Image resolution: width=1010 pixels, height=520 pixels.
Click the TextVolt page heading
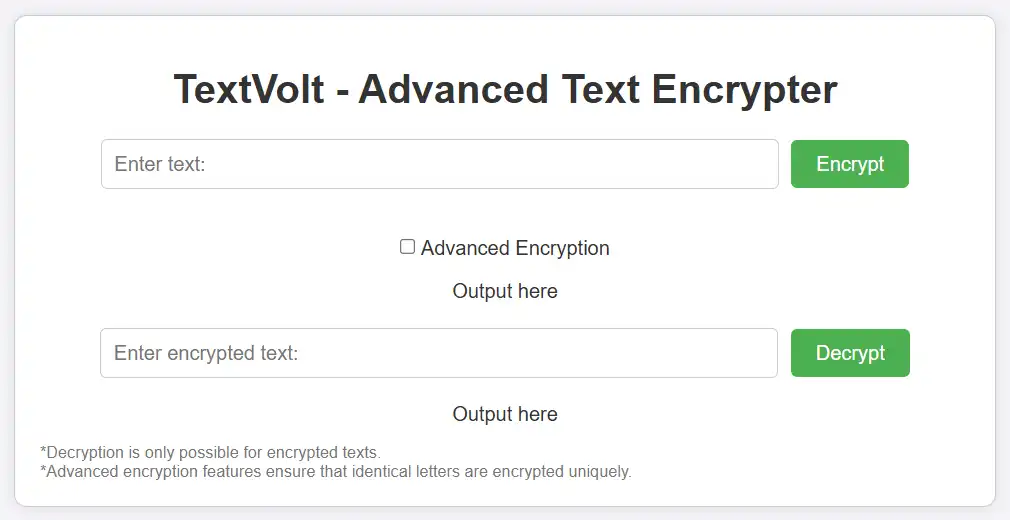click(505, 90)
